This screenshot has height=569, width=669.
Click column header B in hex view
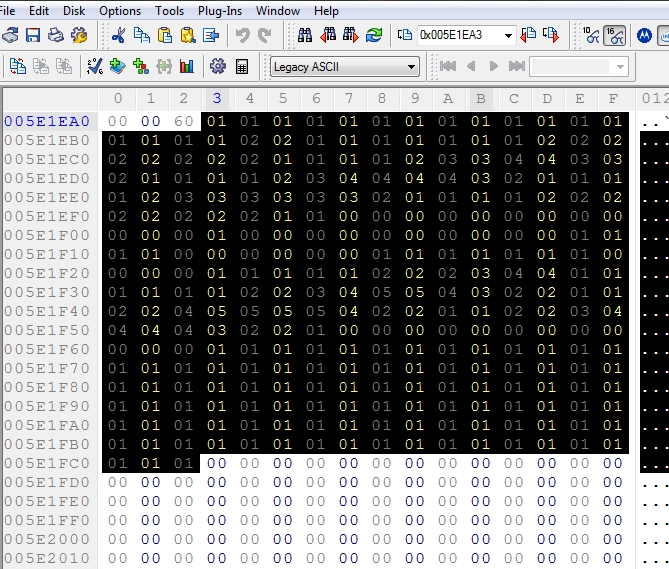tap(480, 98)
